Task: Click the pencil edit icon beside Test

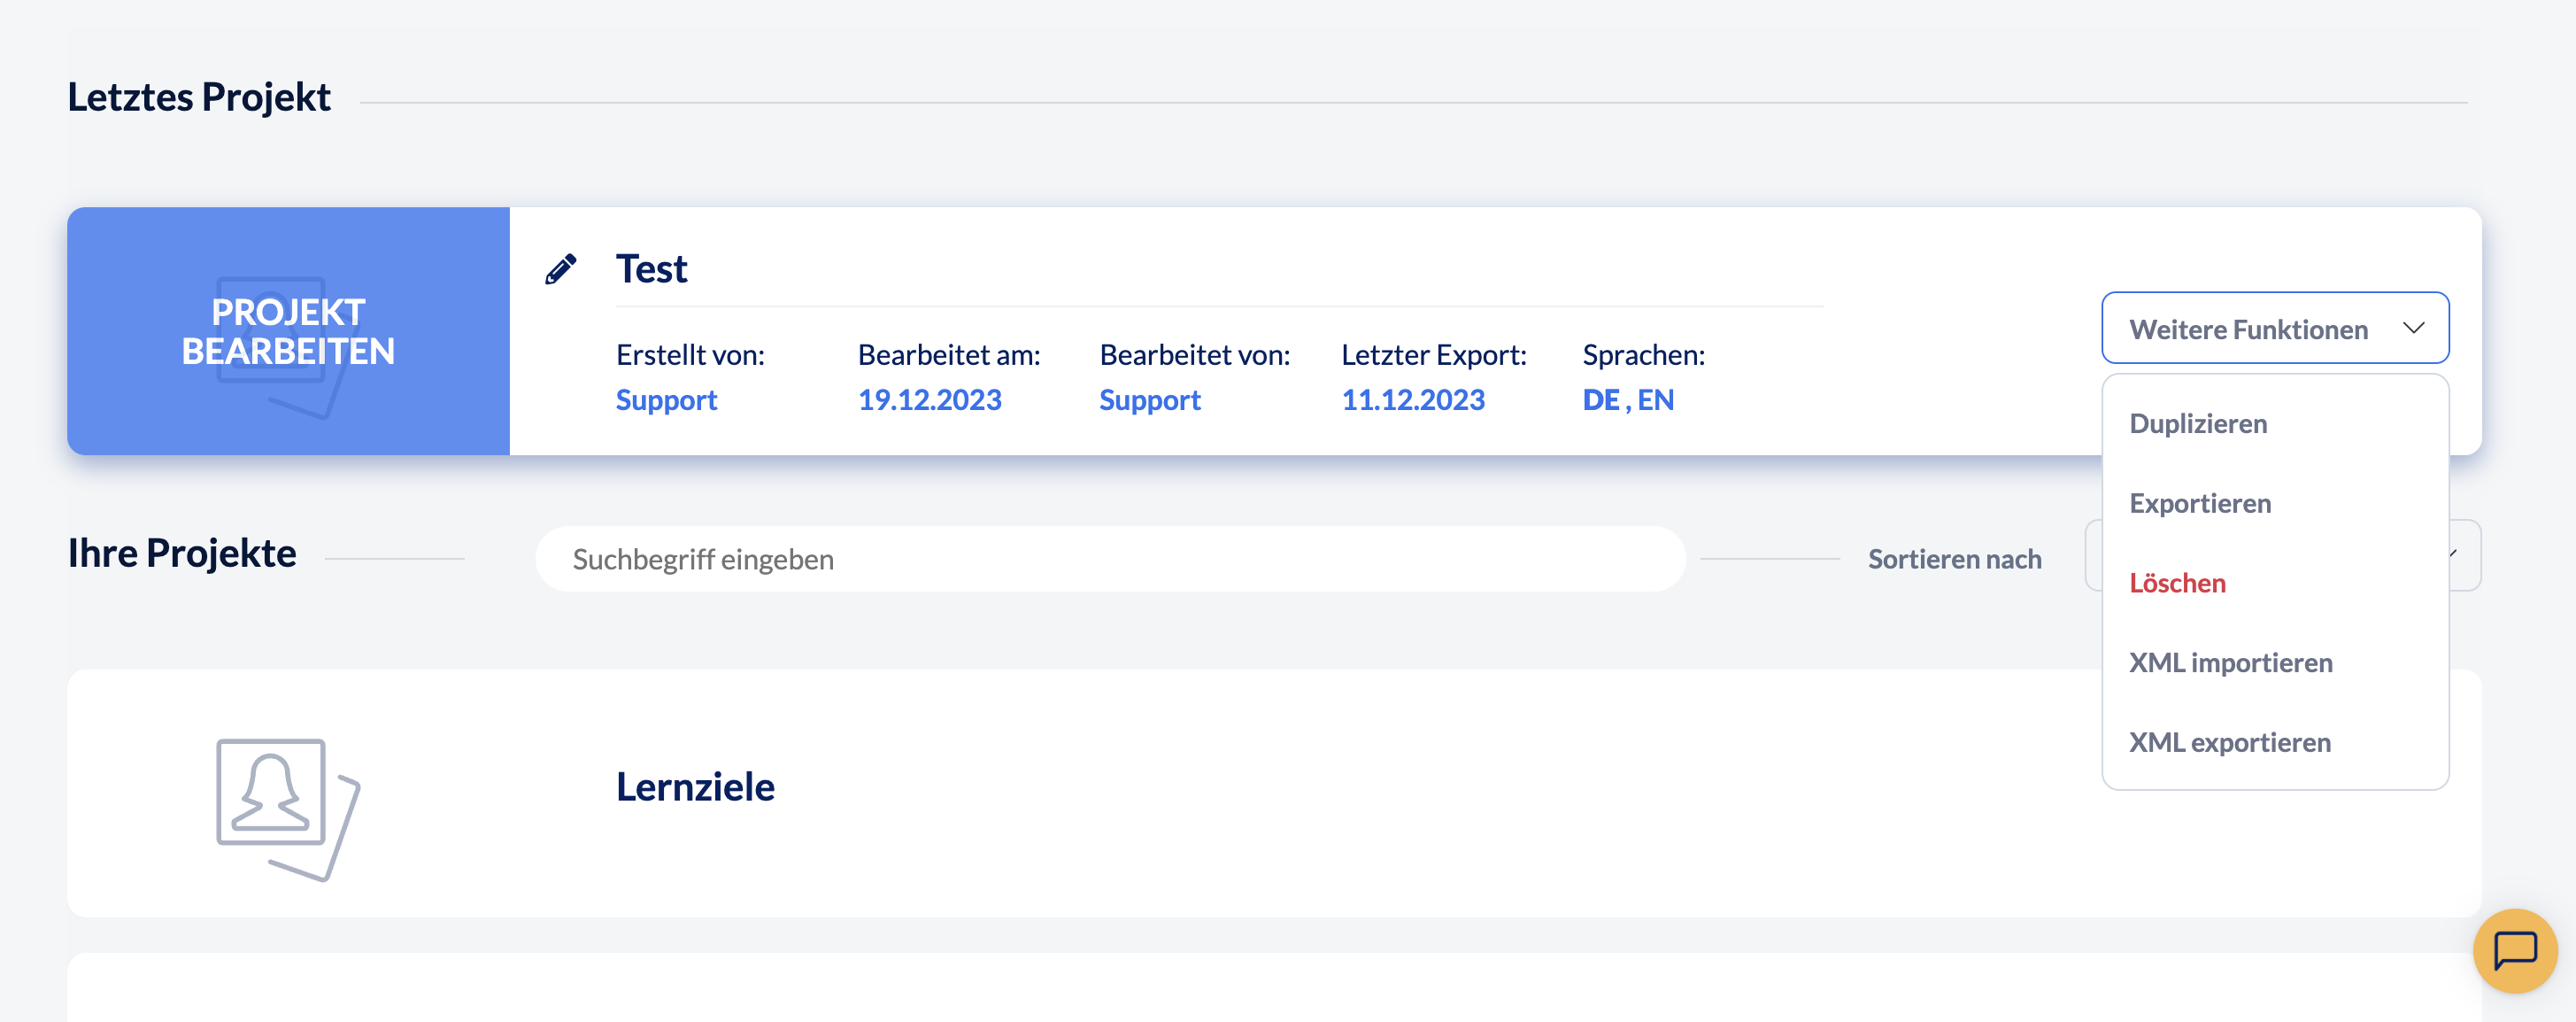Action: pos(560,268)
